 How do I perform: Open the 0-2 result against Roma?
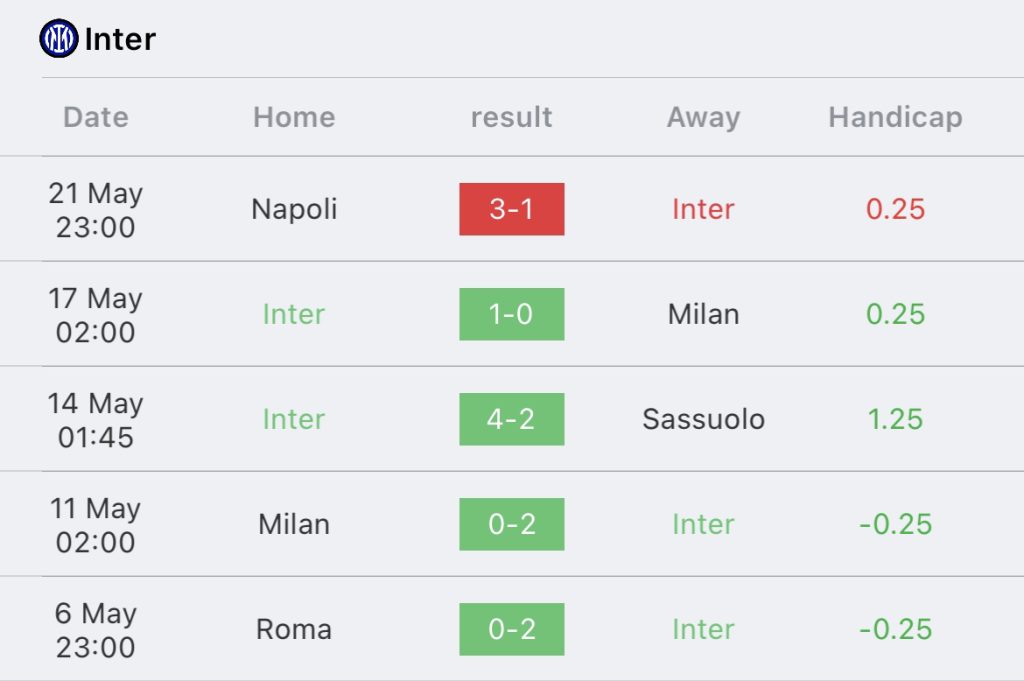click(x=511, y=629)
